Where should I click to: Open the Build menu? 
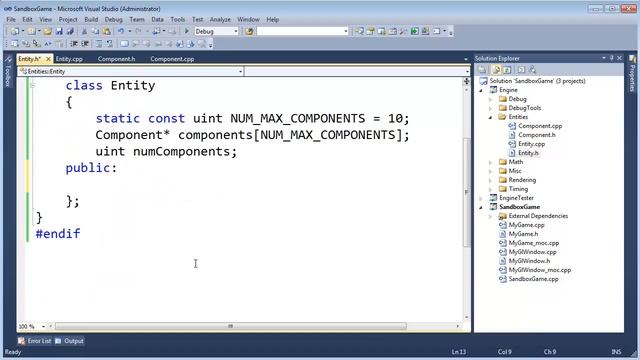click(x=91, y=19)
